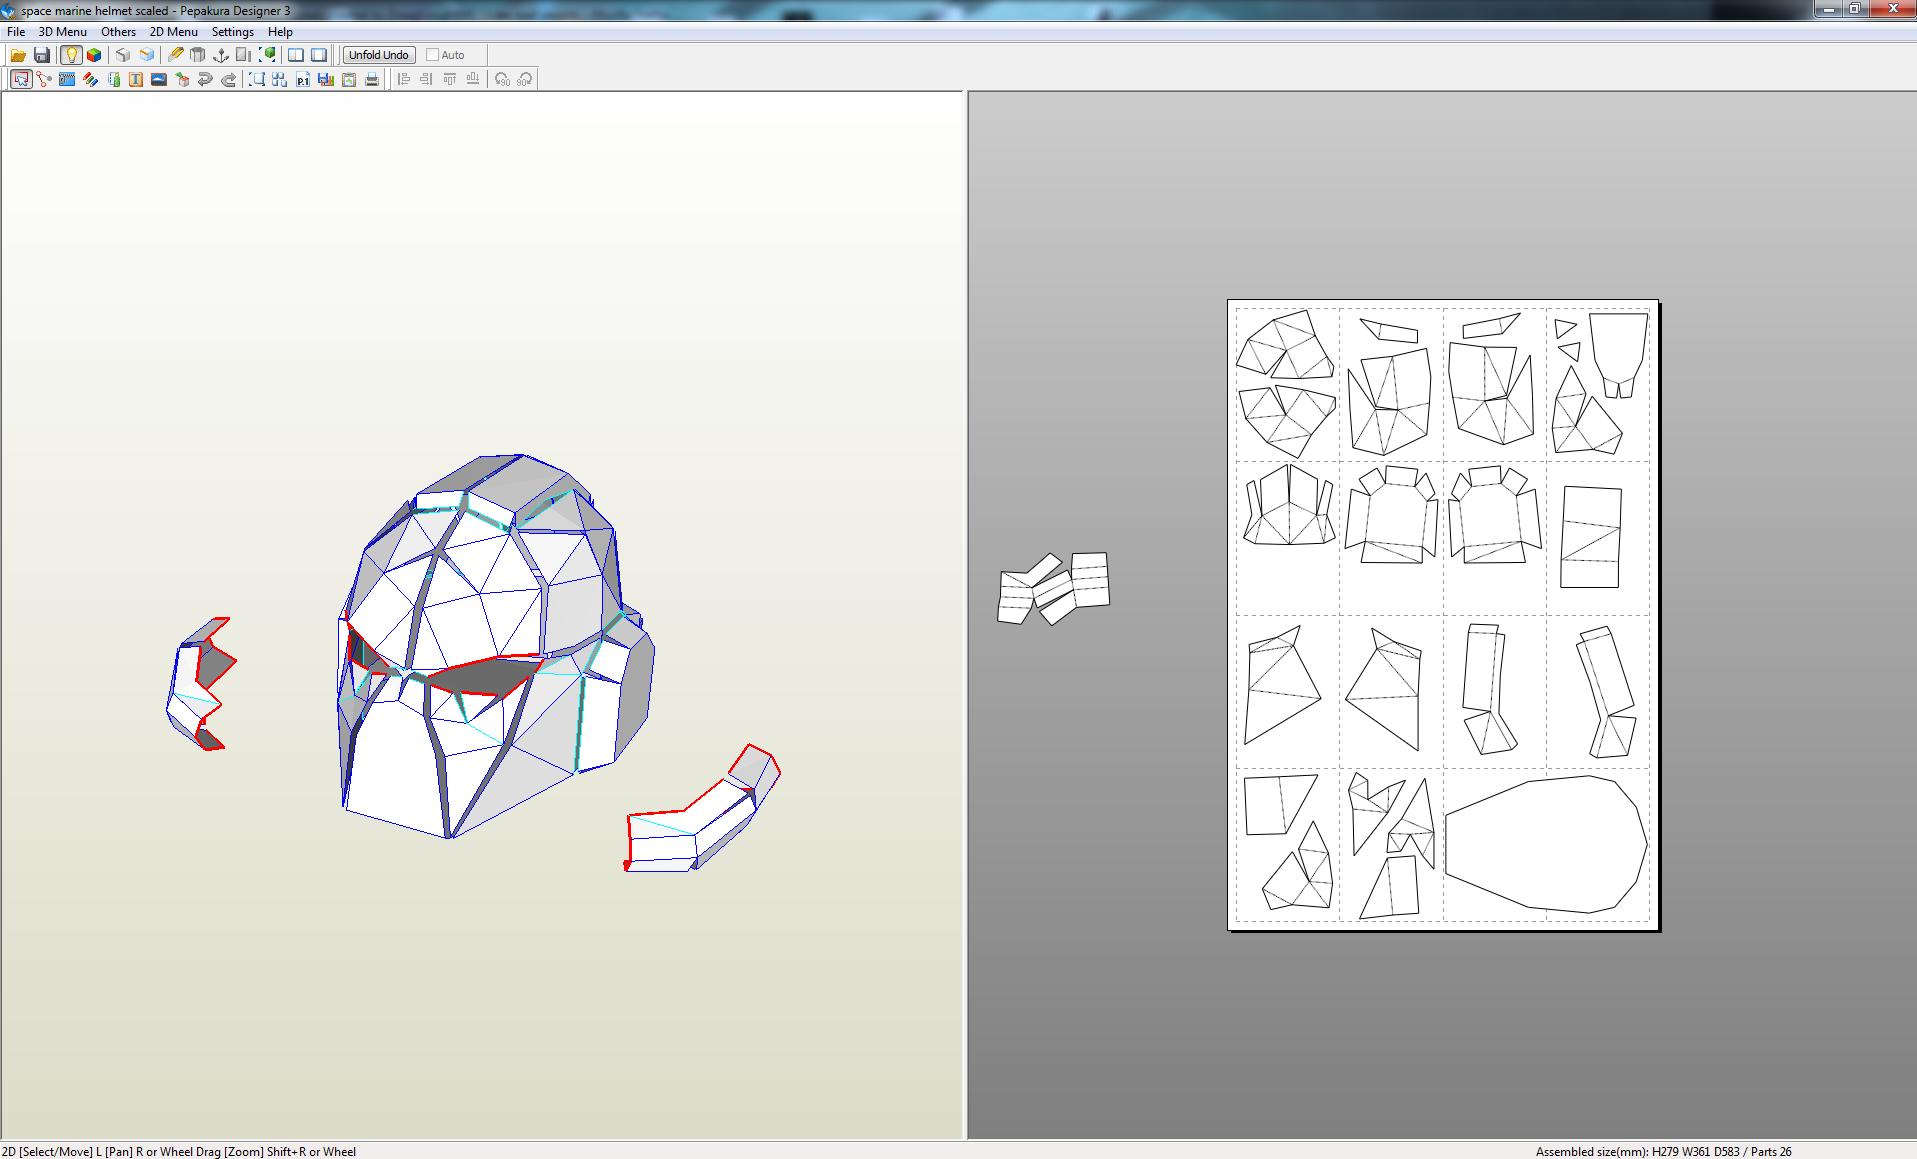Switch to split window layout icon
This screenshot has width=1917, height=1159.
coord(296,55)
